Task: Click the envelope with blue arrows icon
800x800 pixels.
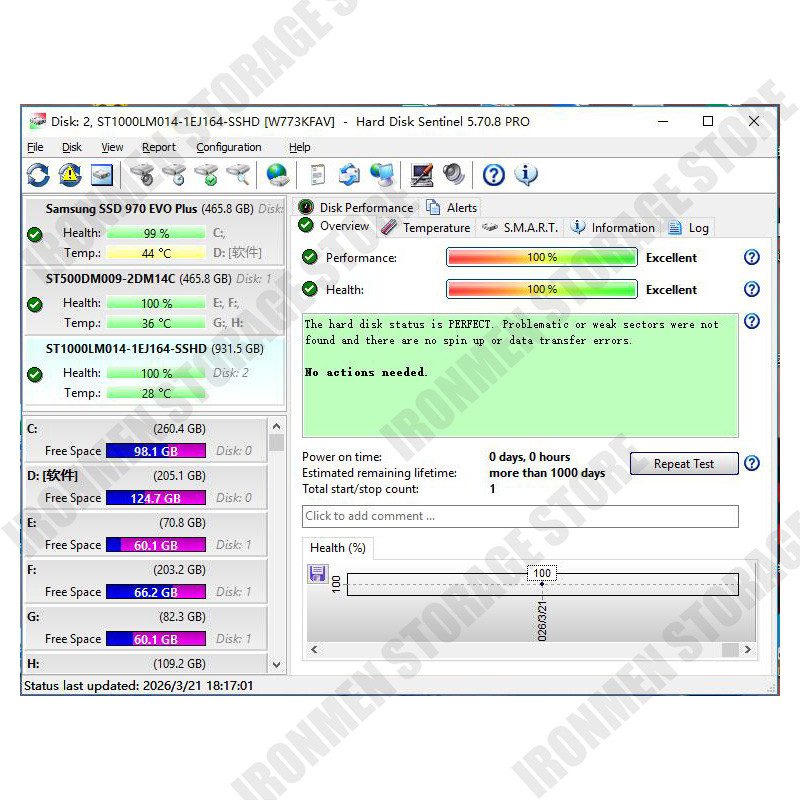Action: 349,175
